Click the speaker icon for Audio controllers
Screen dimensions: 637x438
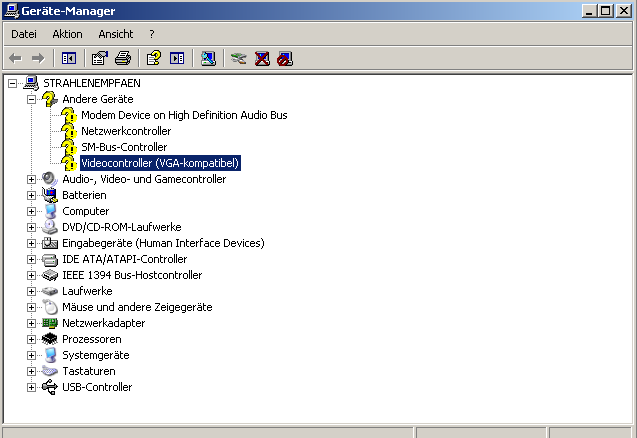[x=50, y=179]
